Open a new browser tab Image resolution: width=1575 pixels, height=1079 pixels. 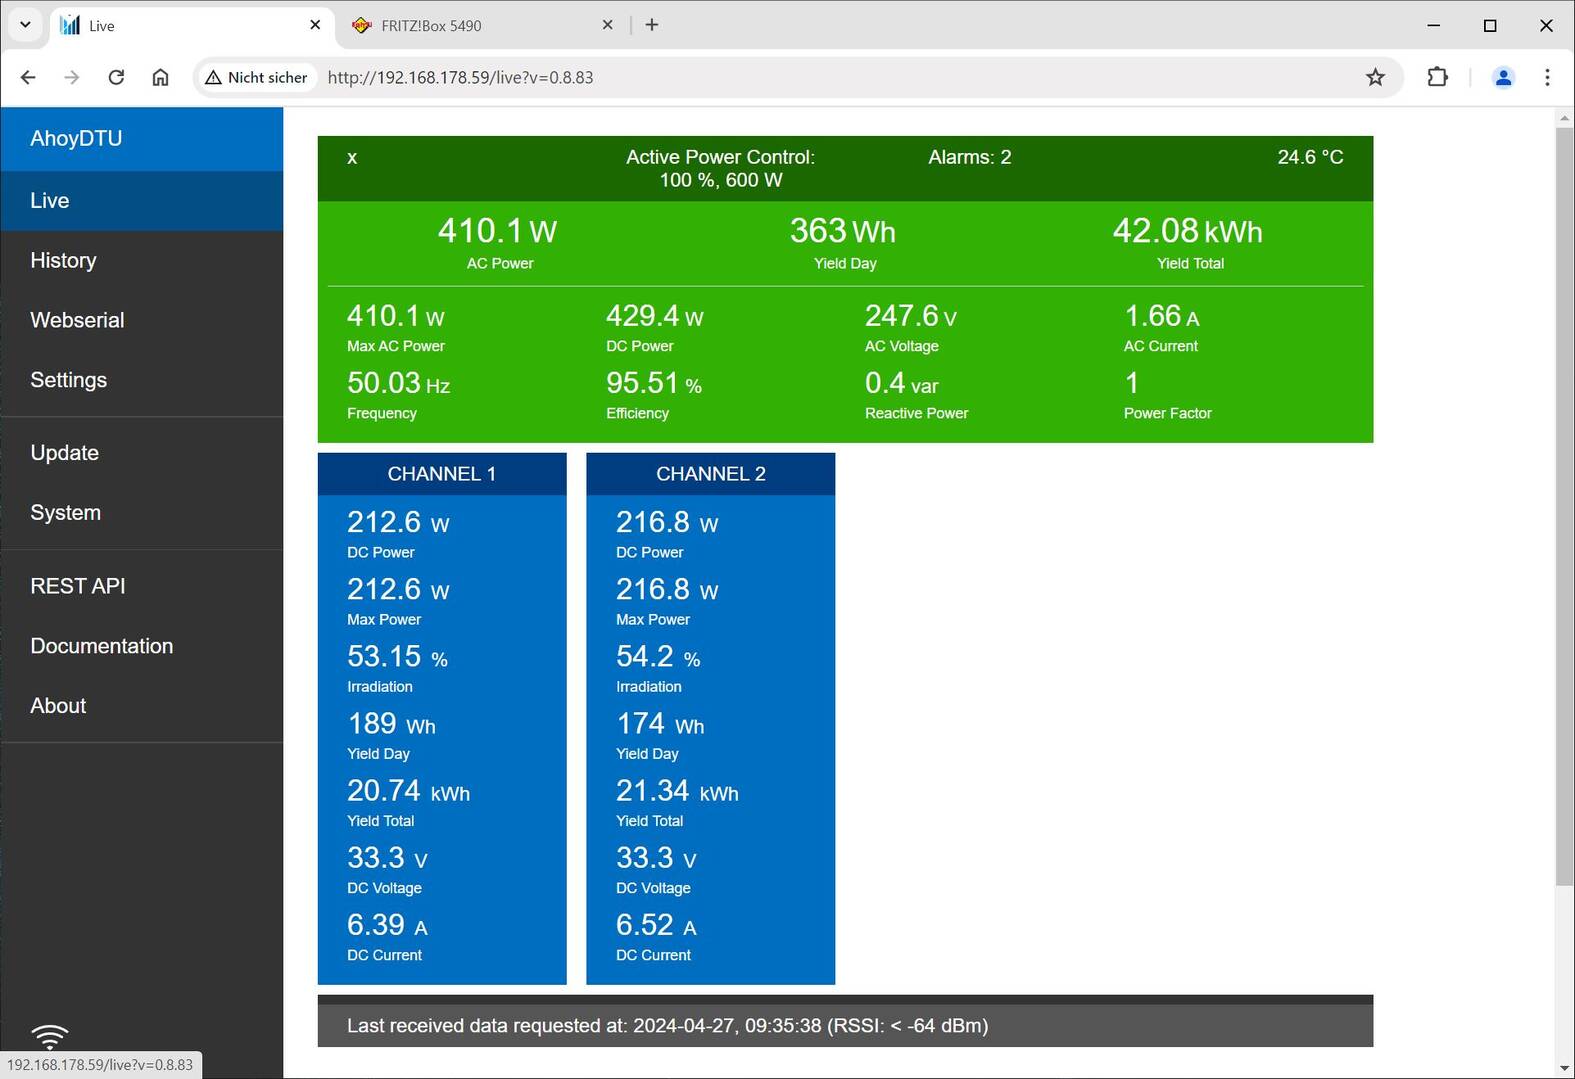click(x=652, y=25)
